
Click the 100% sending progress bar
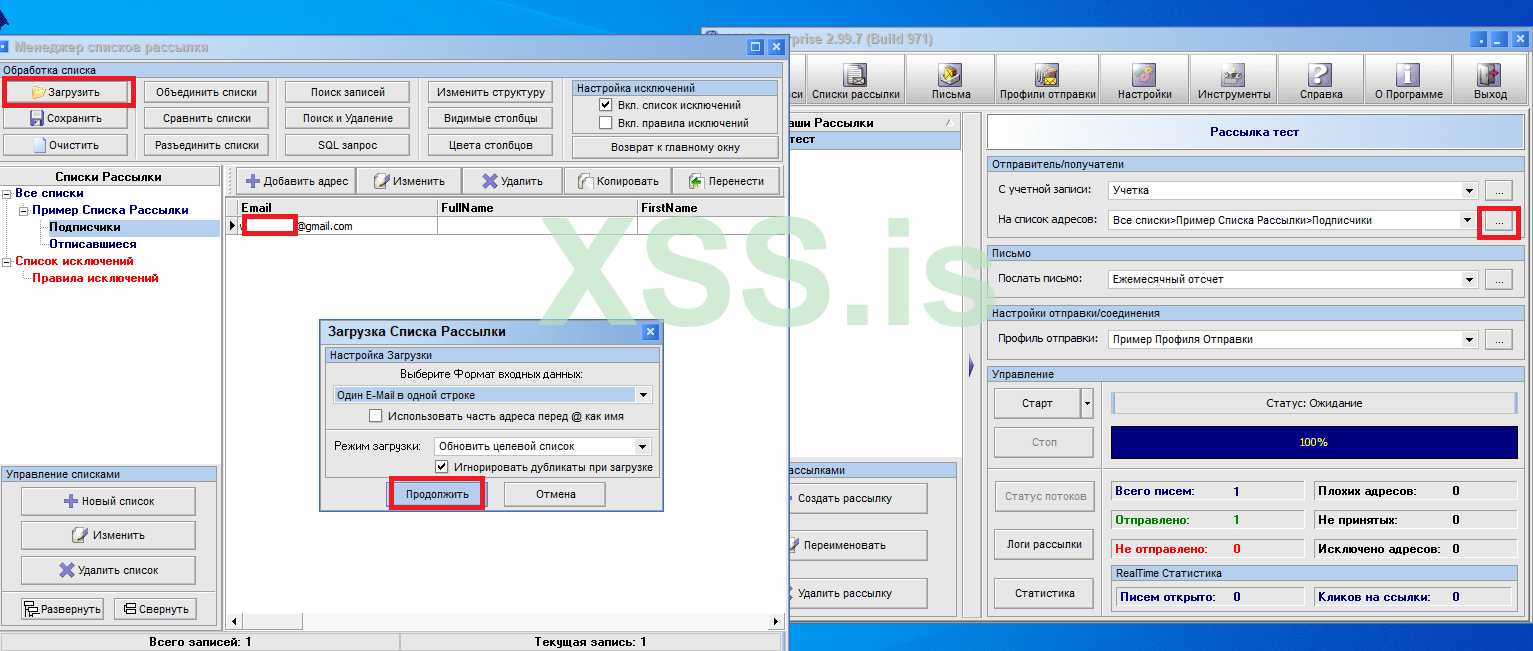click(1314, 442)
